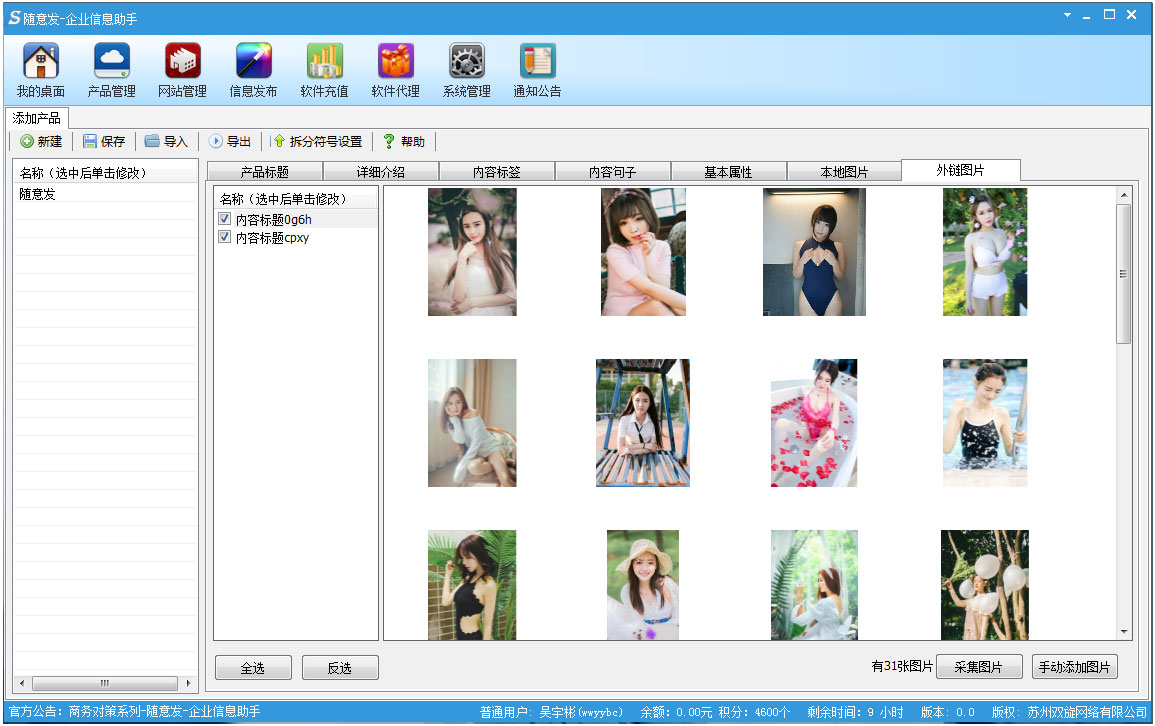Open 通知公告 announcements icon

537,62
